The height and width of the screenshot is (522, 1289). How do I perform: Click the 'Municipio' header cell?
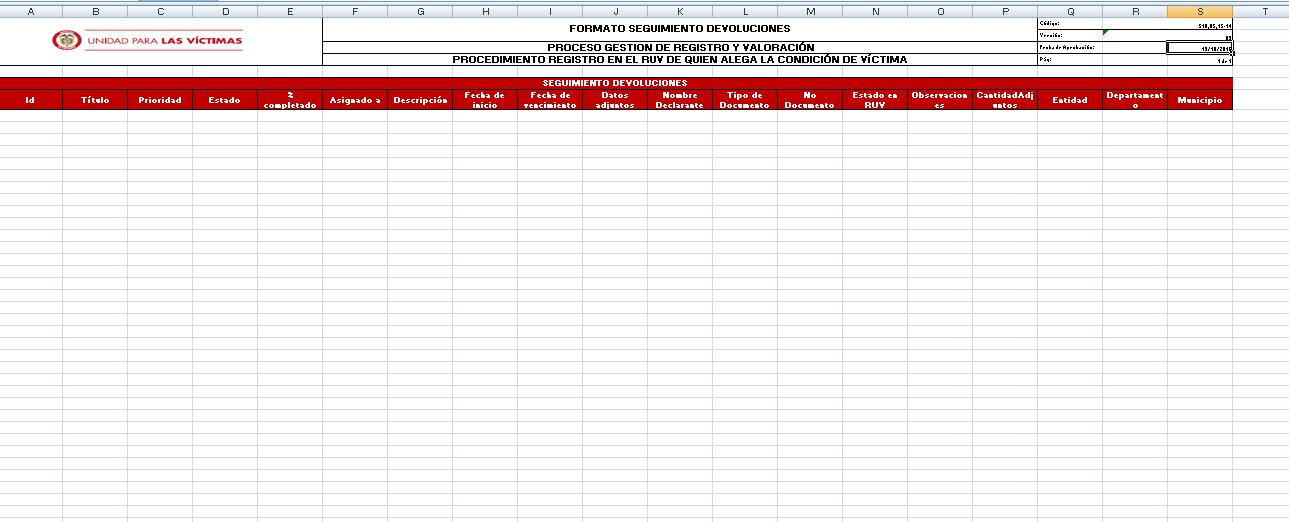(1200, 100)
